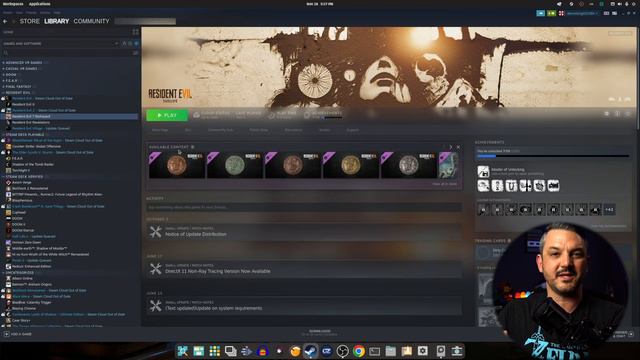Click the first bronze coin DLC thumbnail
The width and height of the screenshot is (640, 360).
click(177, 165)
